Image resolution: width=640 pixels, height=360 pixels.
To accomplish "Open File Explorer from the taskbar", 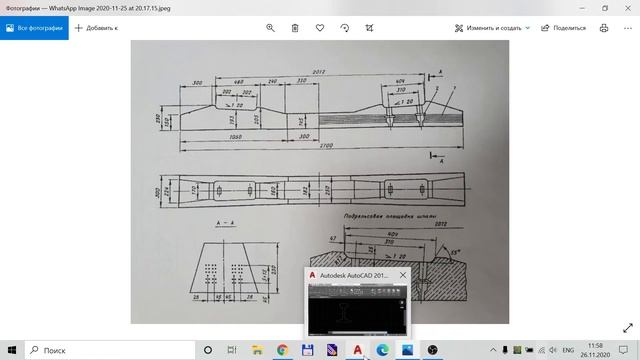I will click(257, 350).
